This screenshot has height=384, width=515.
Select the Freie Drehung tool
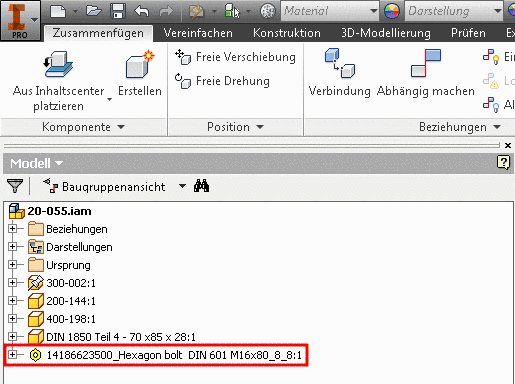tap(222, 81)
